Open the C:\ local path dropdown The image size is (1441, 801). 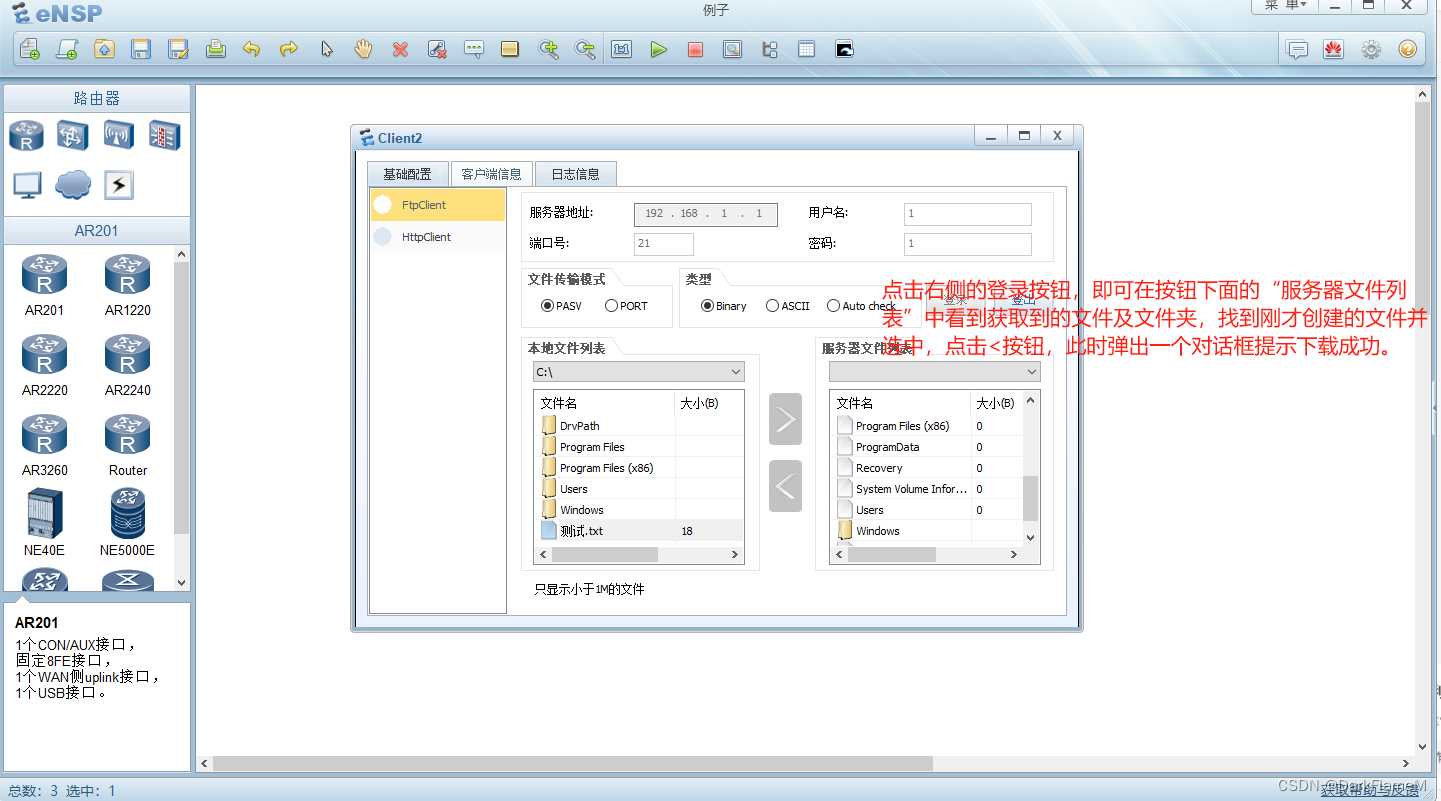coord(639,372)
